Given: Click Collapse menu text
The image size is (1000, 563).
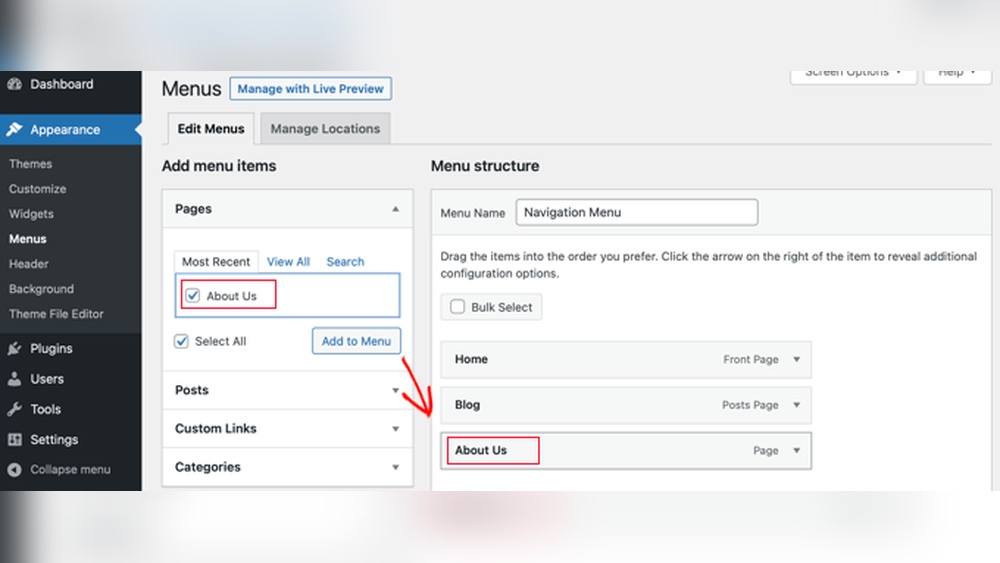Looking at the screenshot, I should click(x=70, y=469).
